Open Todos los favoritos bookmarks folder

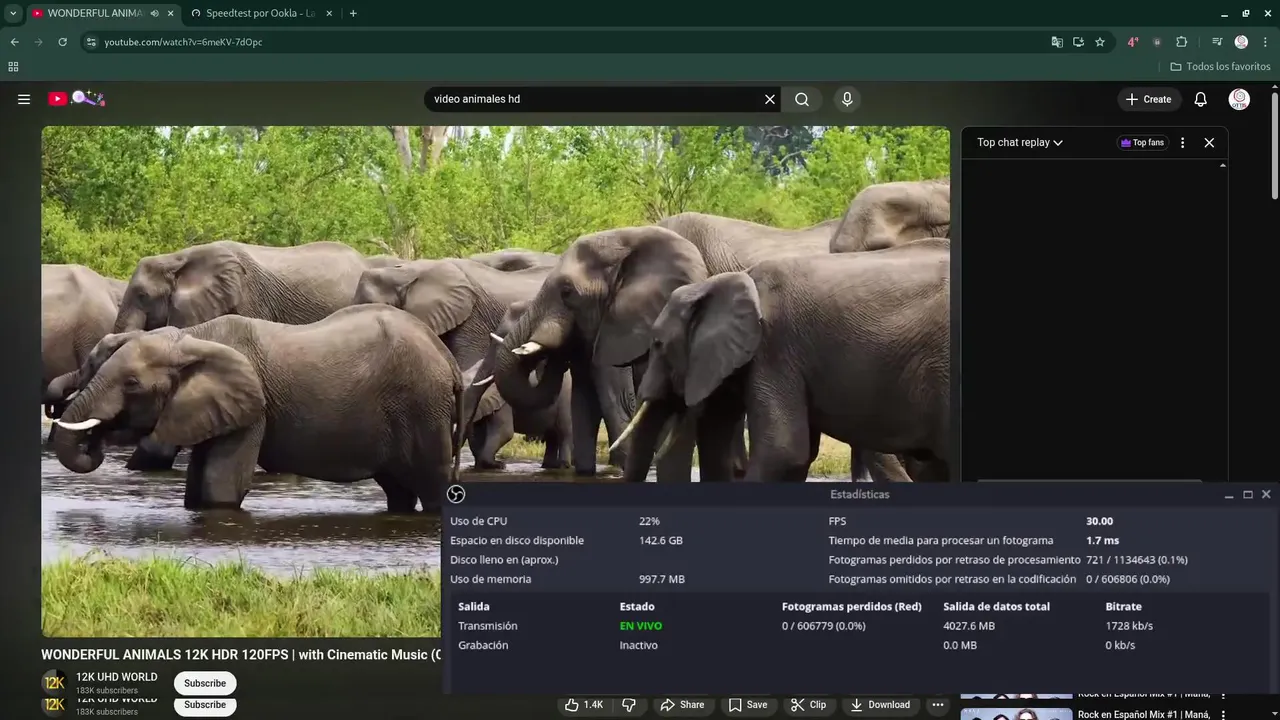pos(1220,67)
